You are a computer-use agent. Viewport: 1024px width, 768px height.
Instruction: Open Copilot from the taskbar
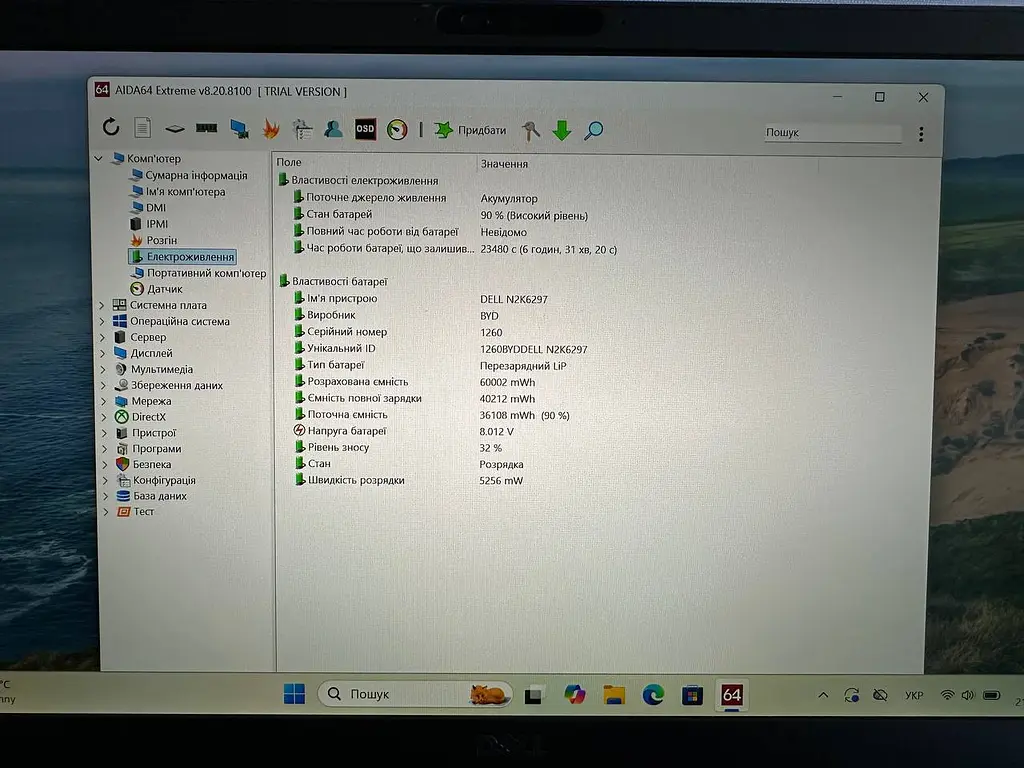pos(575,694)
